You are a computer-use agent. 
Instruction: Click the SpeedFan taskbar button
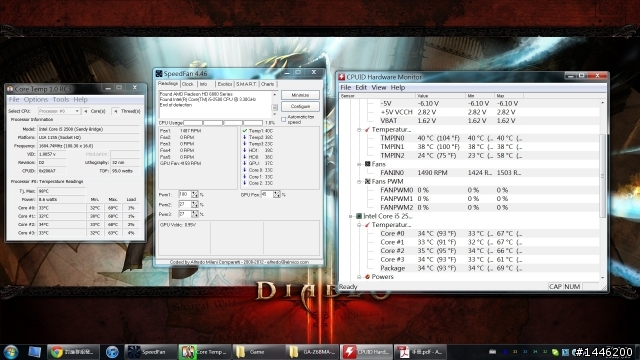(150, 352)
